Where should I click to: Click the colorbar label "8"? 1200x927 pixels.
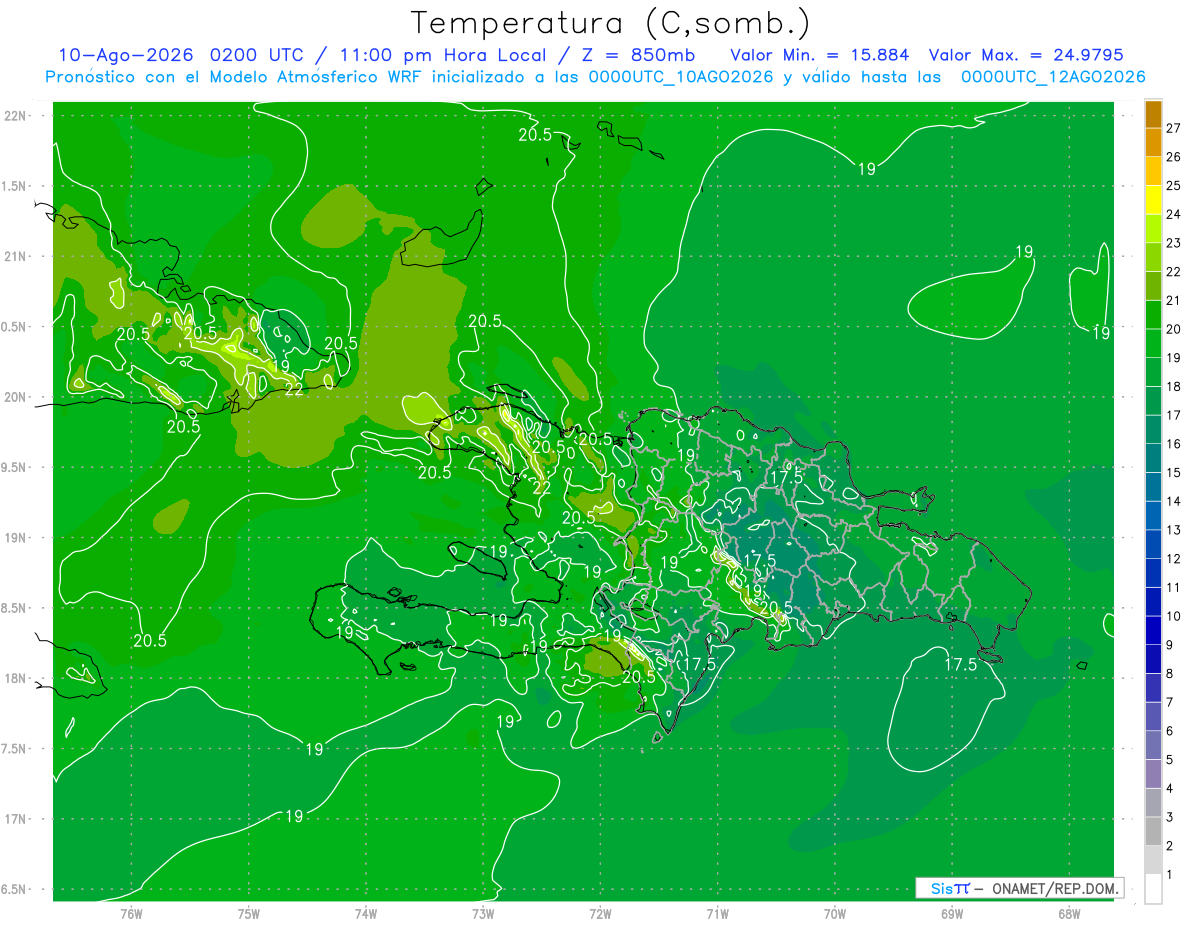1170,674
